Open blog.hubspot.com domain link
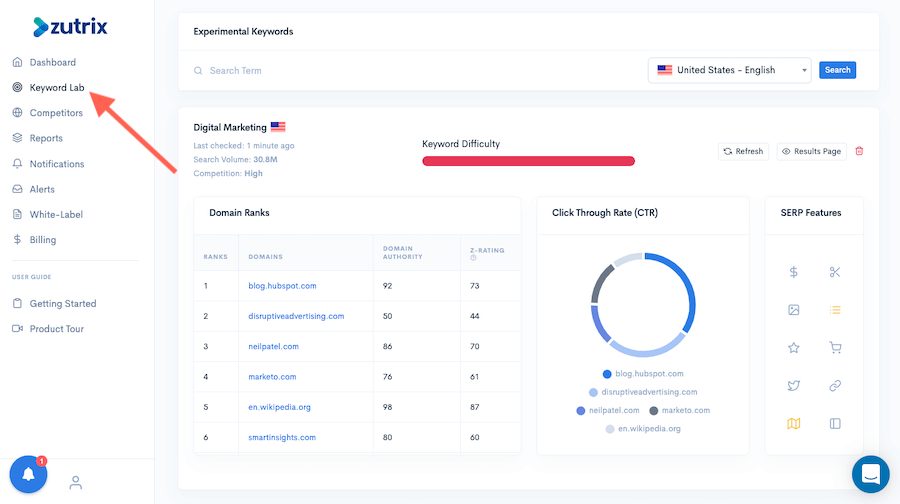The image size is (900, 504). pos(282,285)
